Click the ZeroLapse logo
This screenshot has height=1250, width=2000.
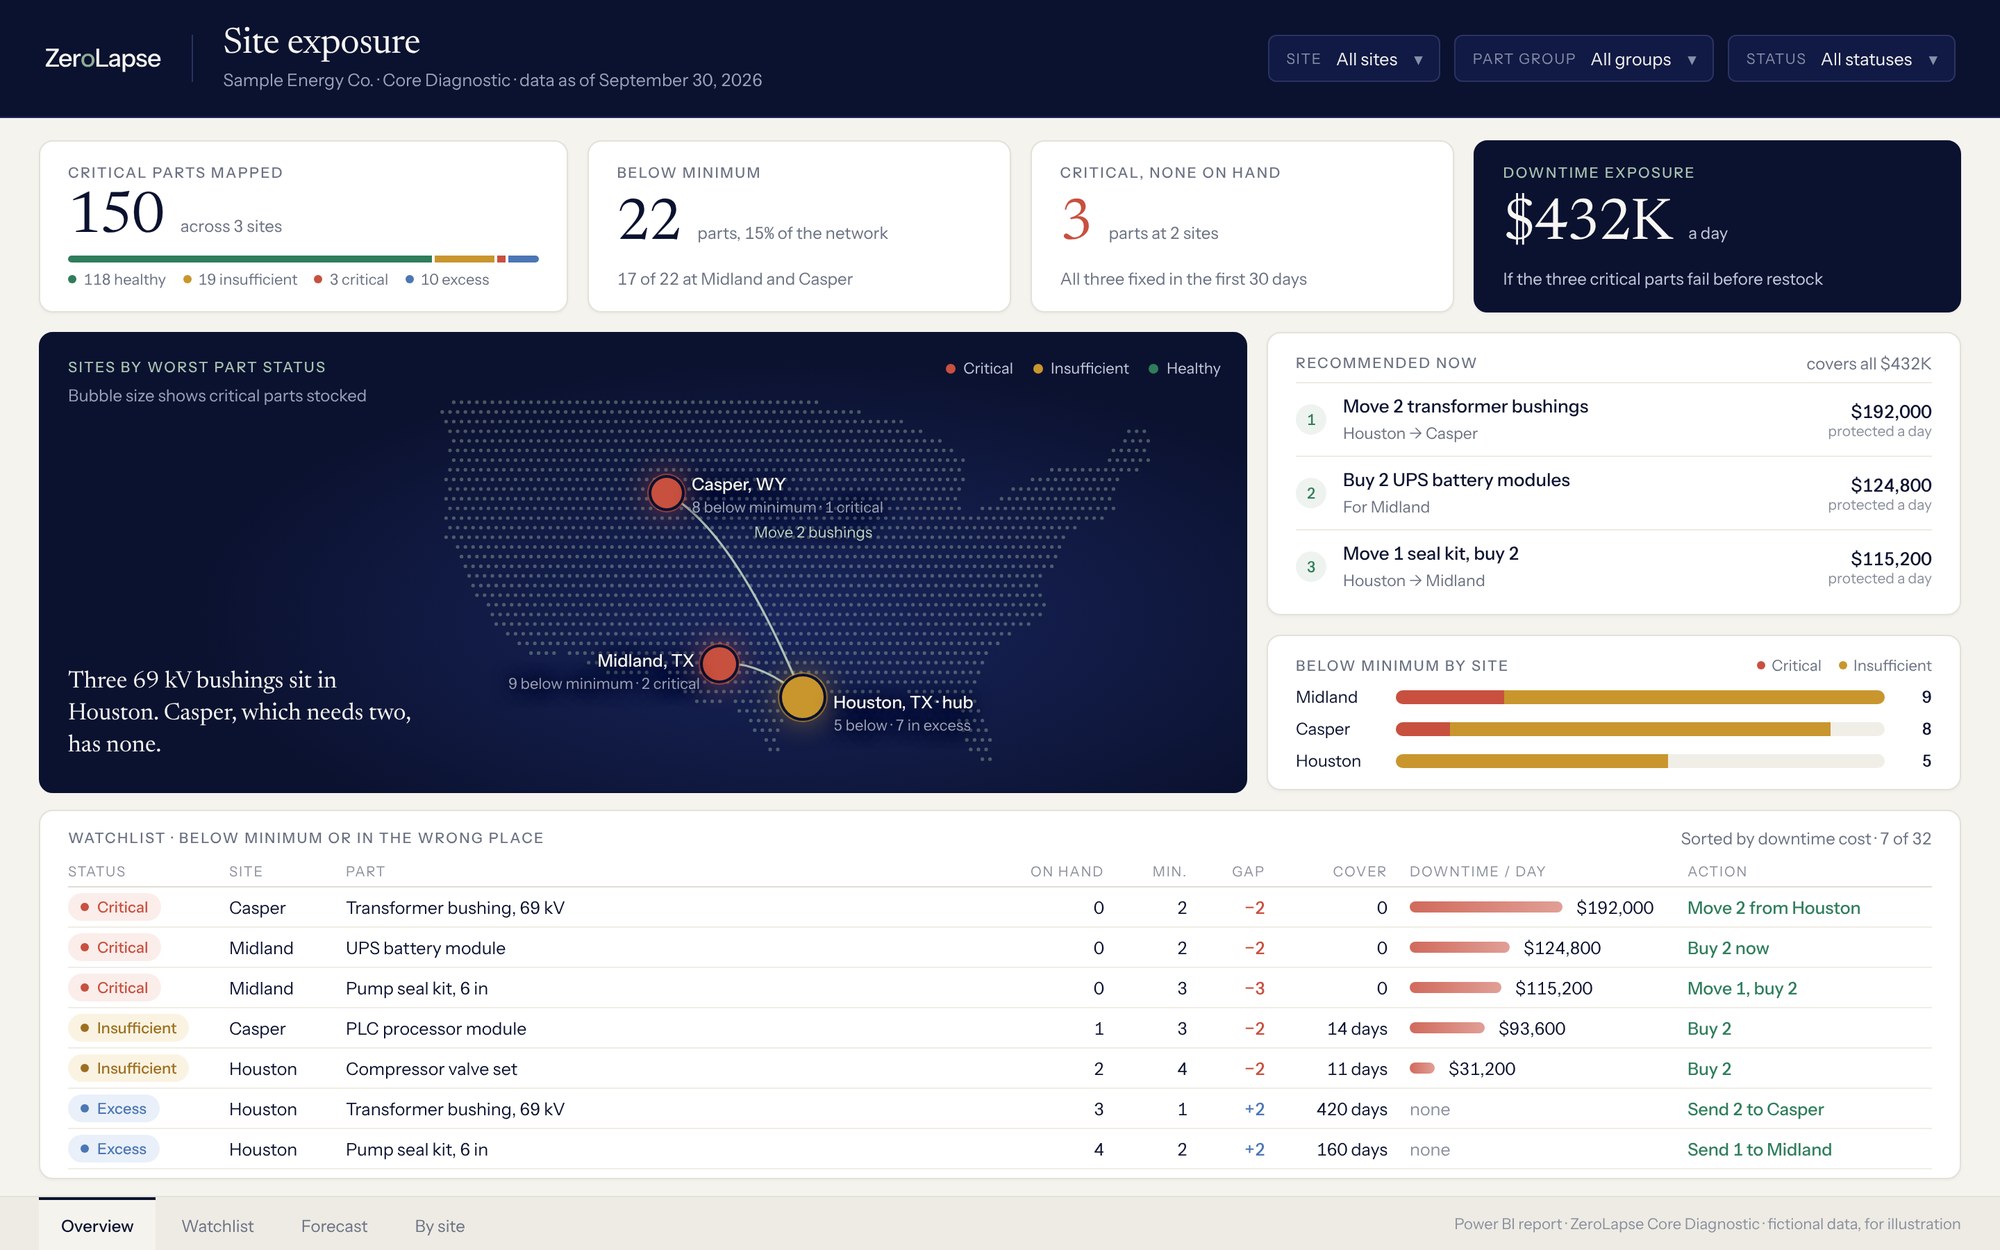coord(103,58)
